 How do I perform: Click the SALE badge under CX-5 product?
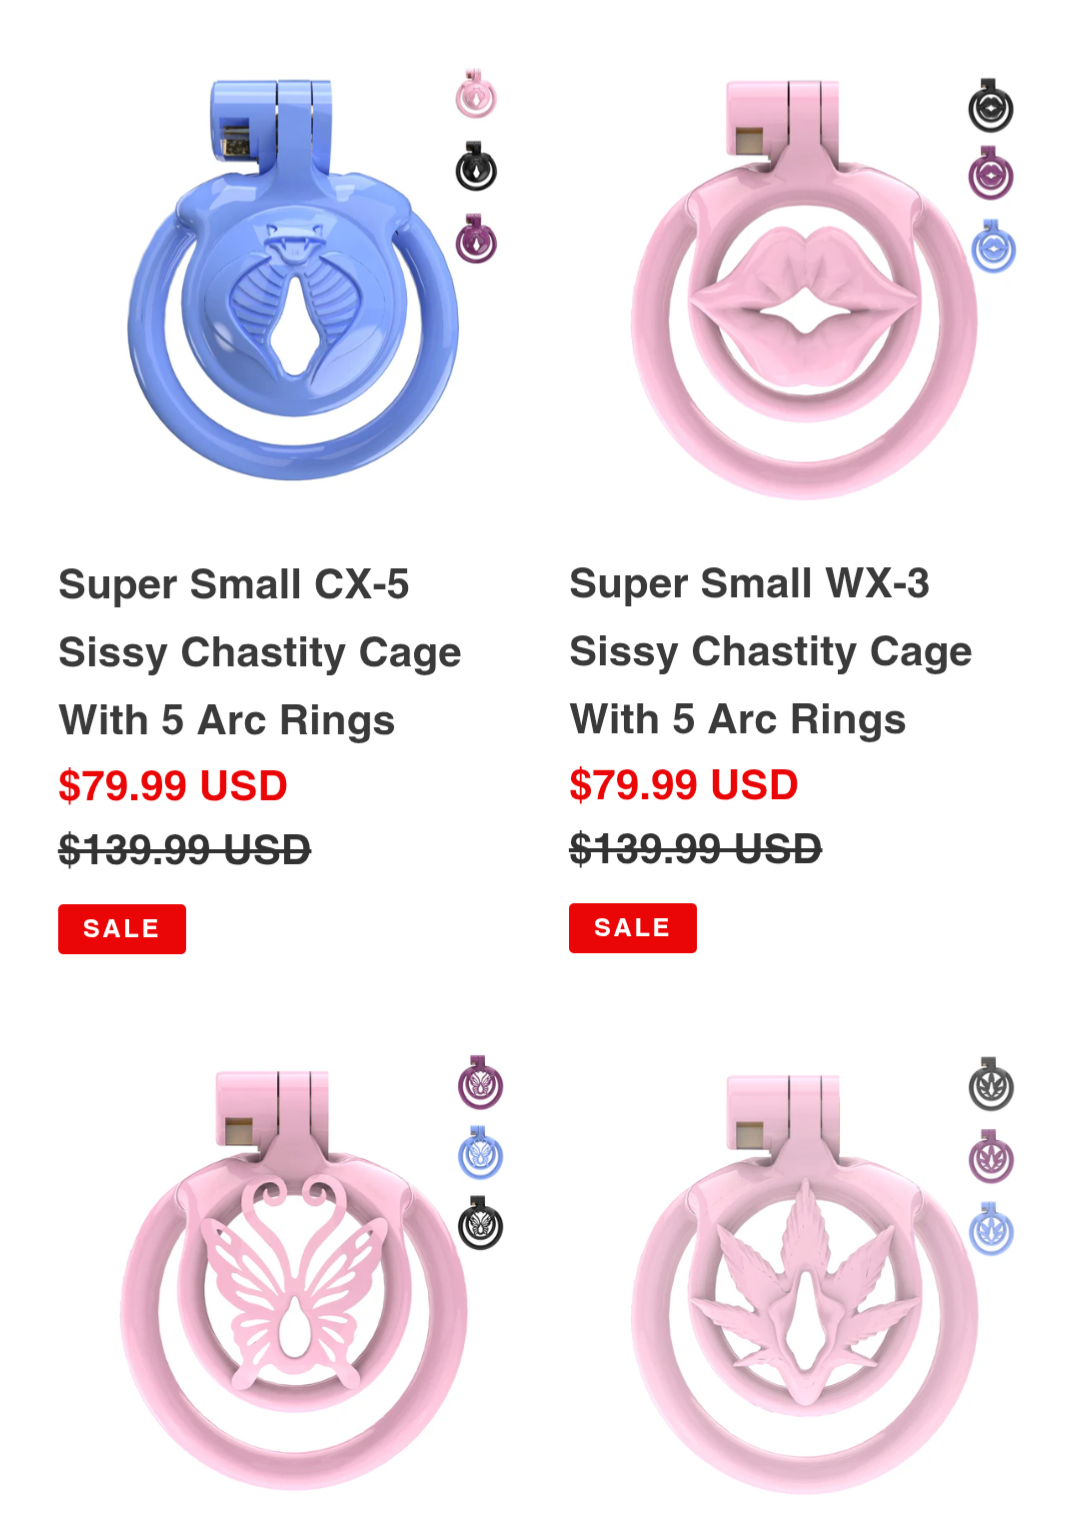(122, 929)
